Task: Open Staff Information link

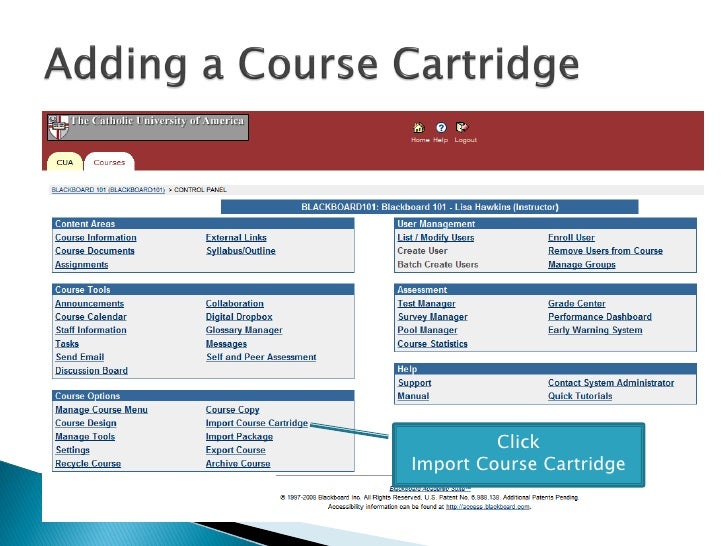Action: coord(91,330)
